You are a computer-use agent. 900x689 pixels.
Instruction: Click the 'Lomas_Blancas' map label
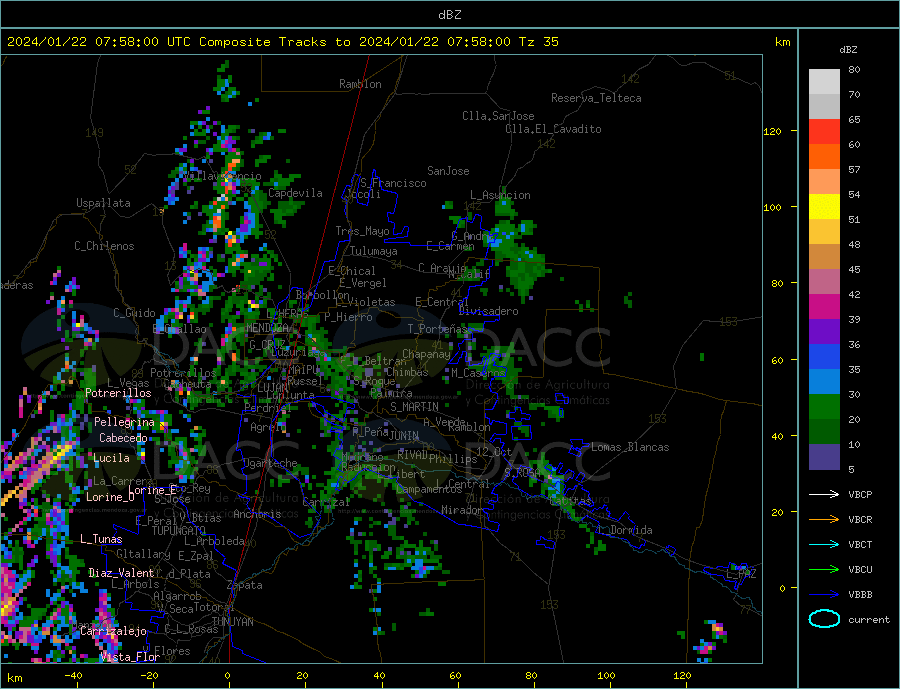coord(630,447)
